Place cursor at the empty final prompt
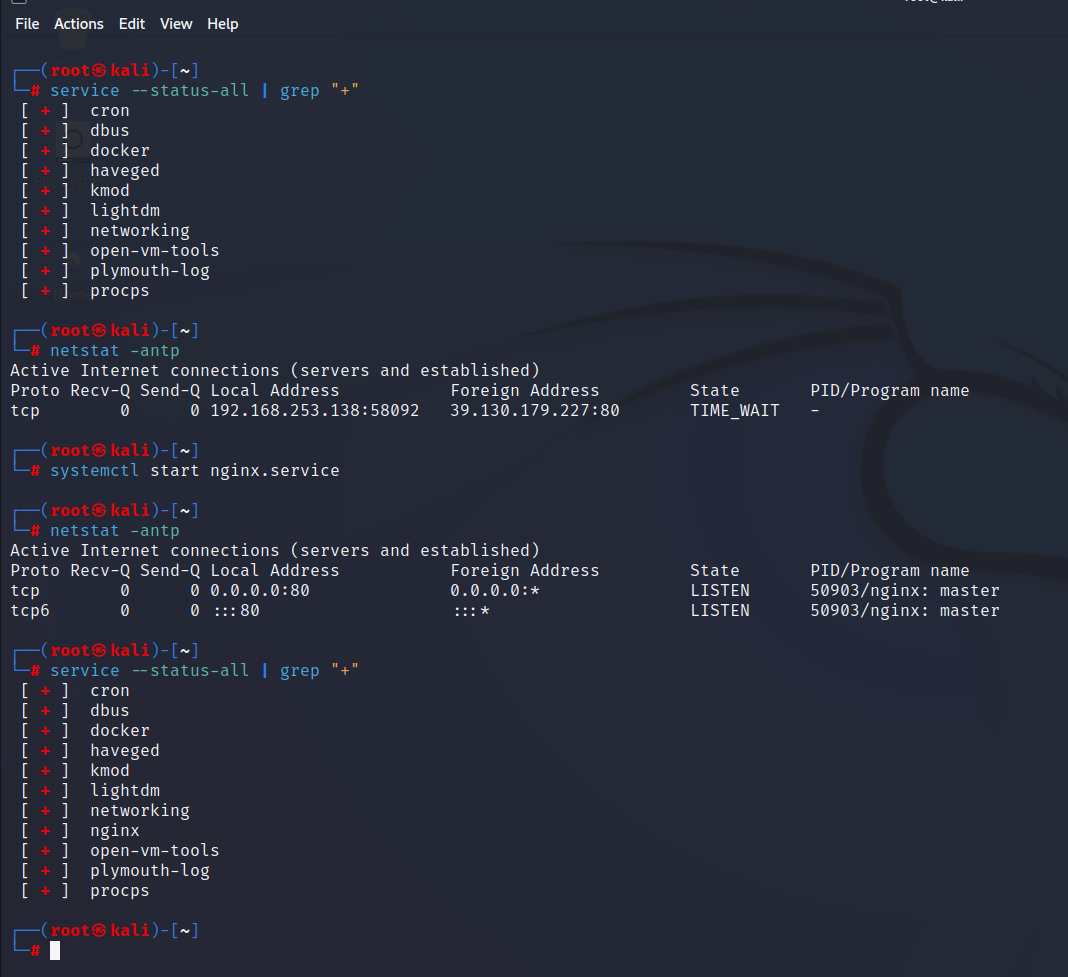The width and height of the screenshot is (1068, 977). coord(55,950)
